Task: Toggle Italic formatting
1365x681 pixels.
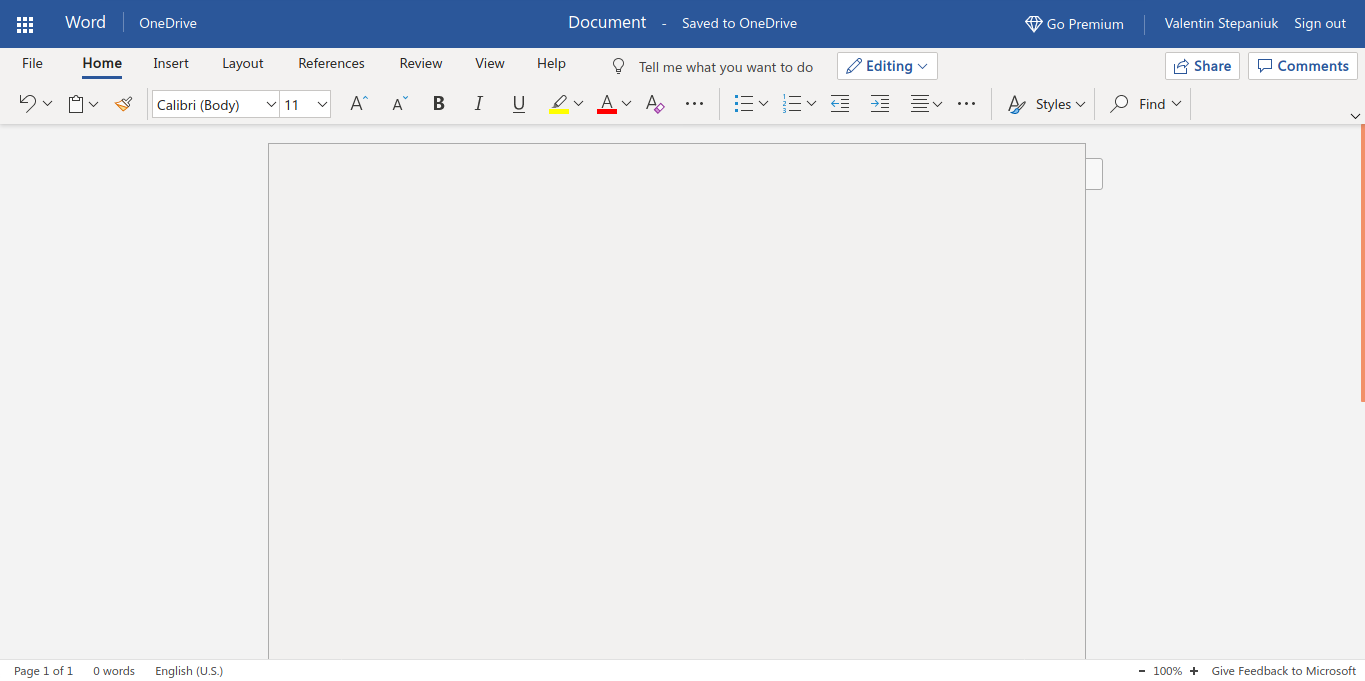Action: point(478,104)
